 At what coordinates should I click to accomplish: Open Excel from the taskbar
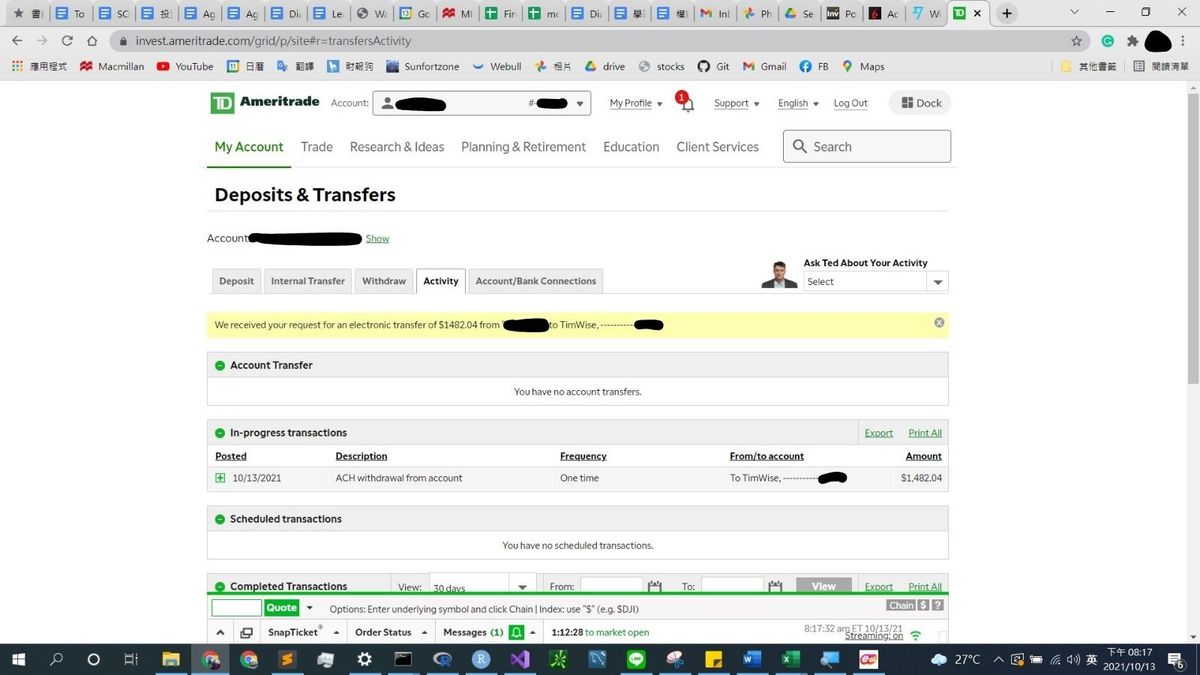point(789,660)
